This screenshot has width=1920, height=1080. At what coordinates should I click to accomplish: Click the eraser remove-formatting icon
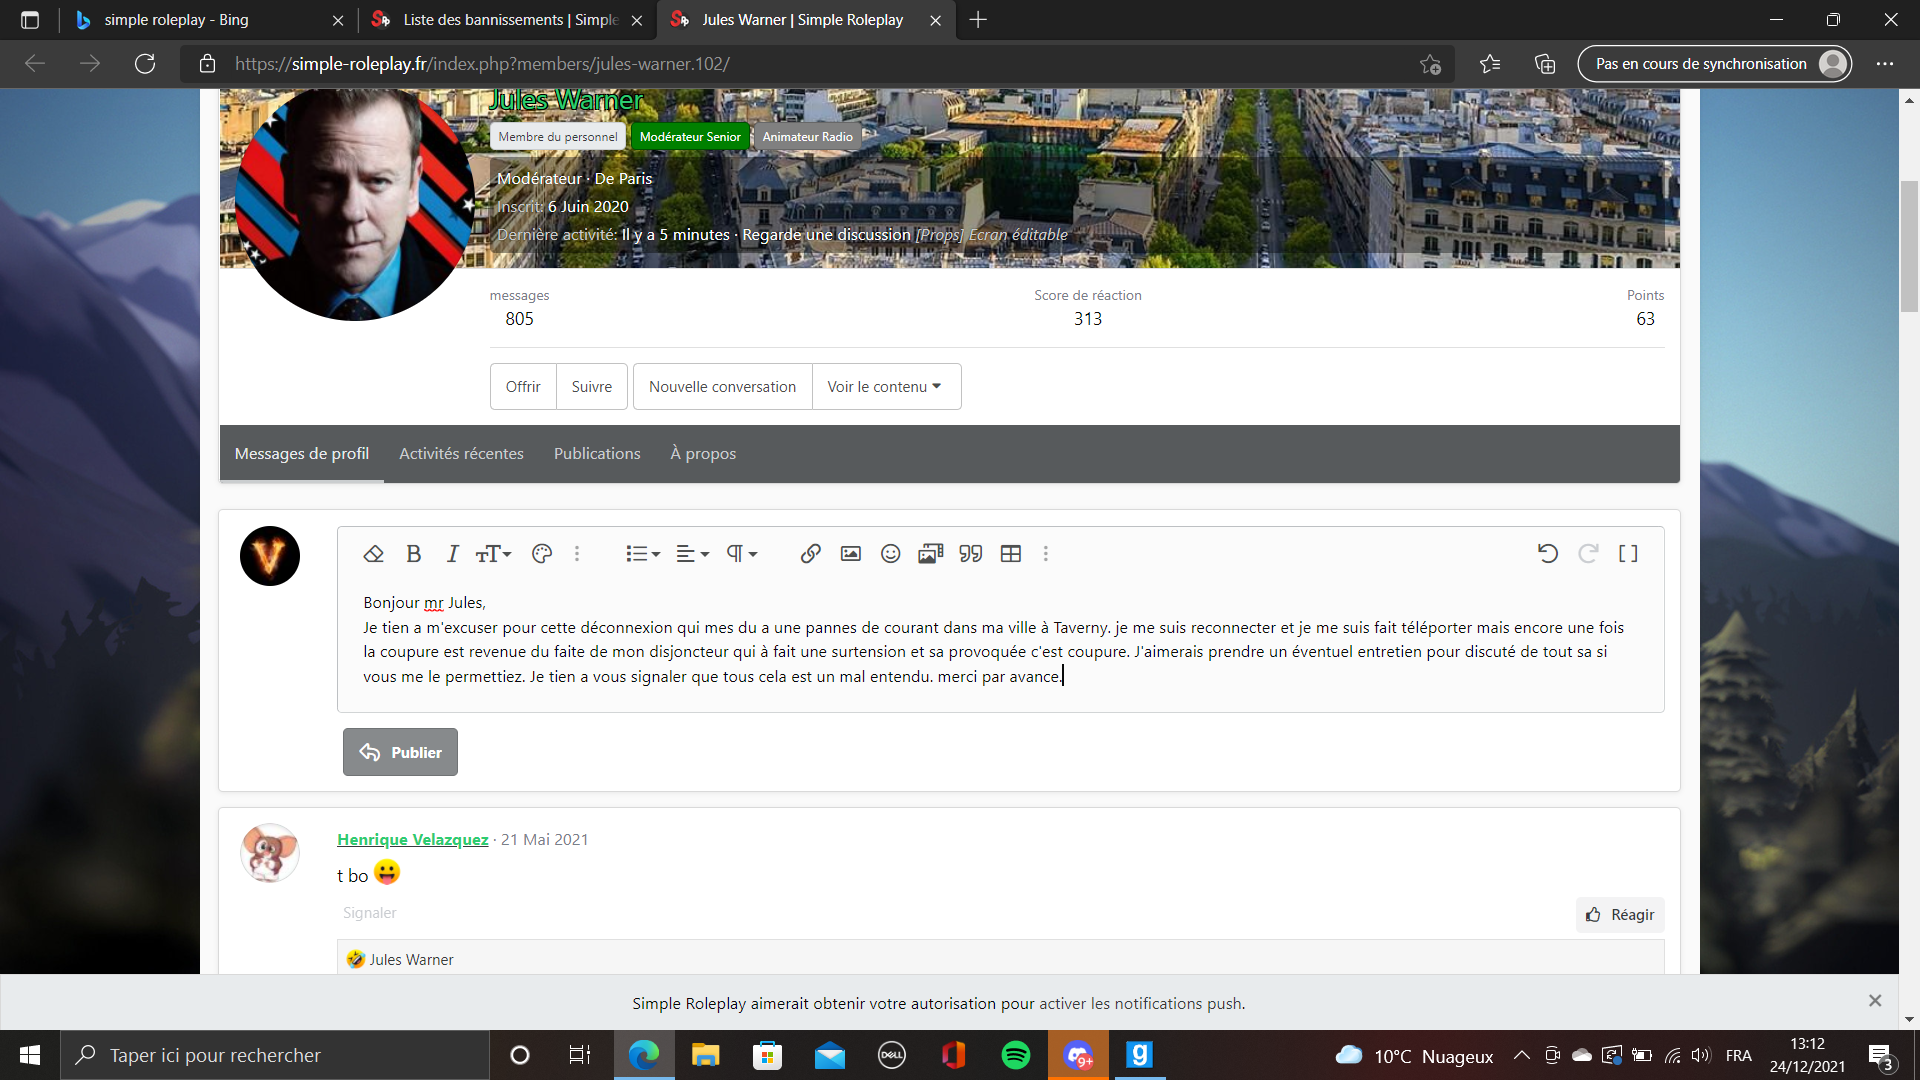pyautogui.click(x=373, y=553)
